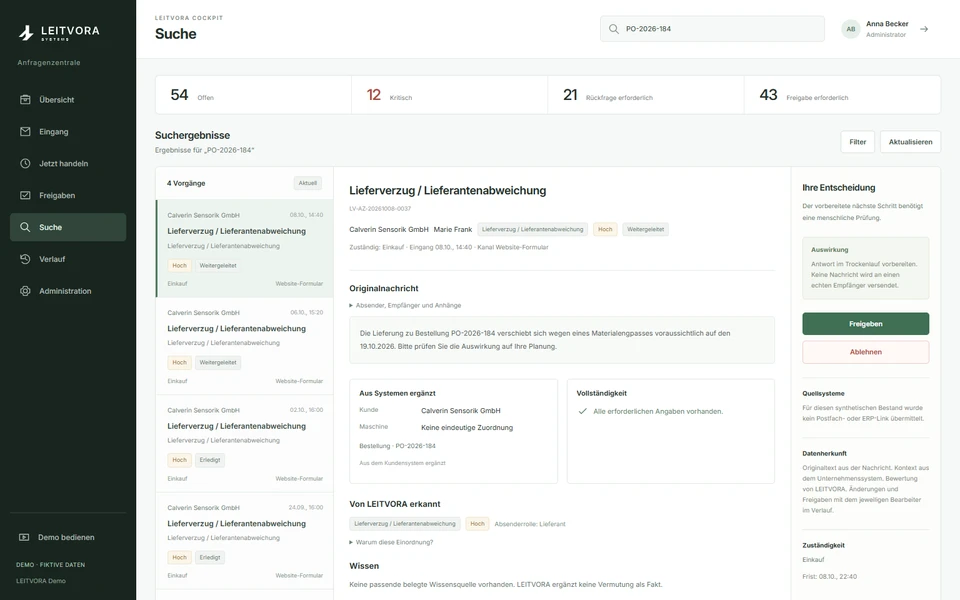The height and width of the screenshot is (600, 960).
Task: Click the AB user avatar
Action: pyautogui.click(x=850, y=29)
